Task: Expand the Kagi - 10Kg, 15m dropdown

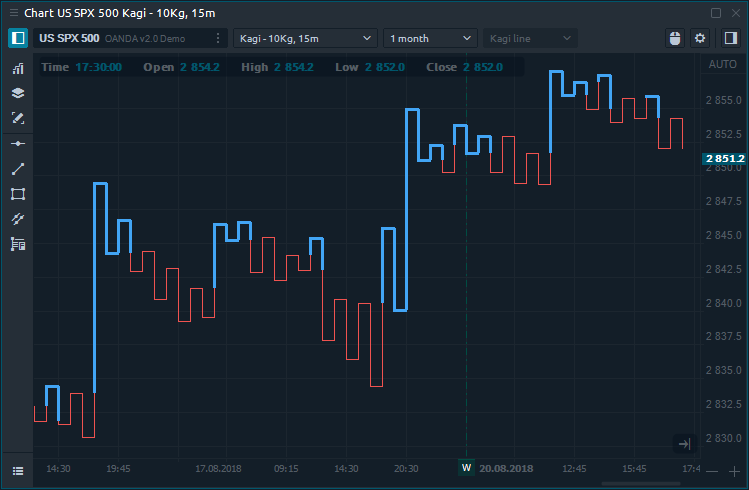Action: tap(304, 38)
